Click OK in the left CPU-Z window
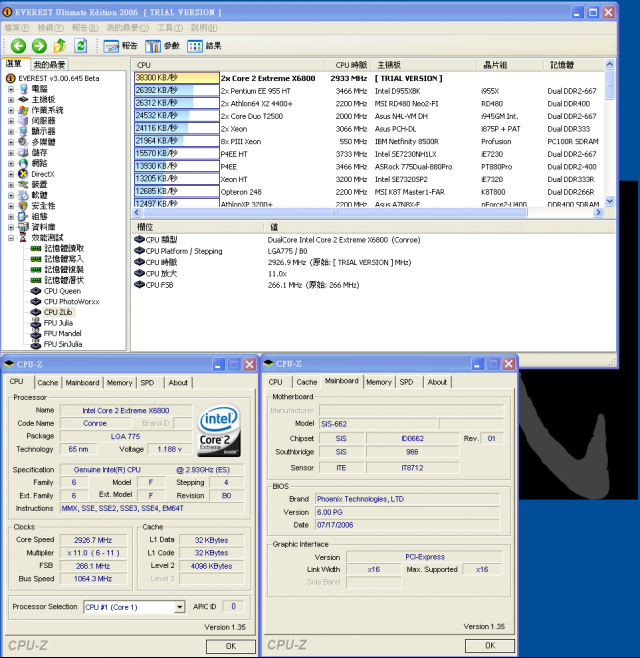This screenshot has height=658, width=640. 231,646
